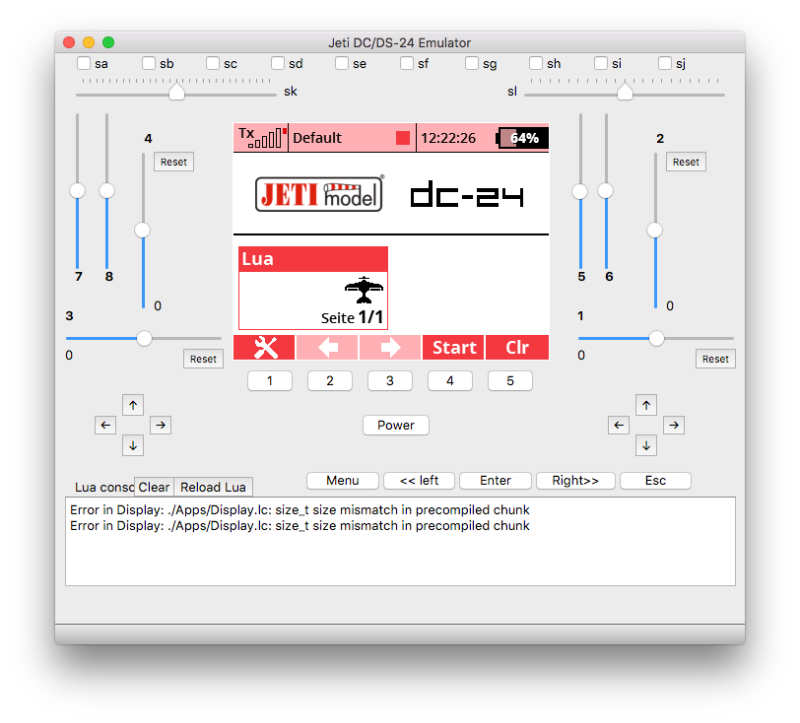Image resolution: width=800 pixels, height=723 pixels.
Task: Enable the sa switch checkbox
Action: pyautogui.click(x=83, y=63)
